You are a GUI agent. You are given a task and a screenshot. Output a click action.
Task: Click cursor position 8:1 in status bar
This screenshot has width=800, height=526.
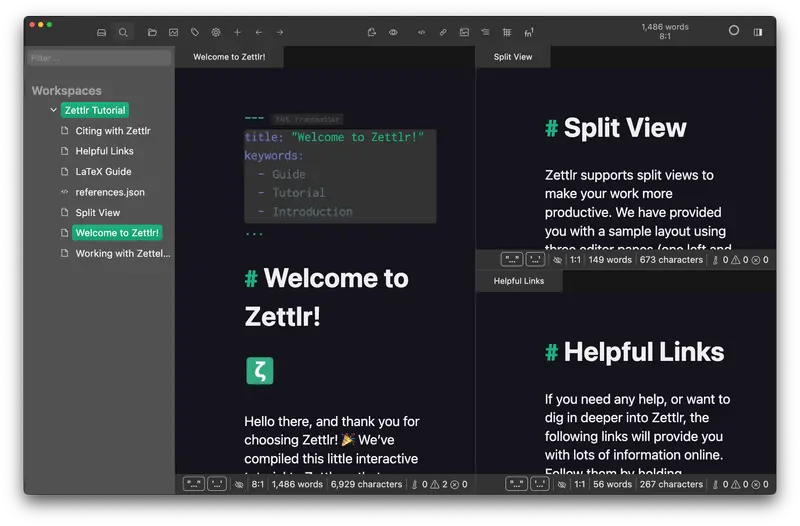(x=258, y=484)
